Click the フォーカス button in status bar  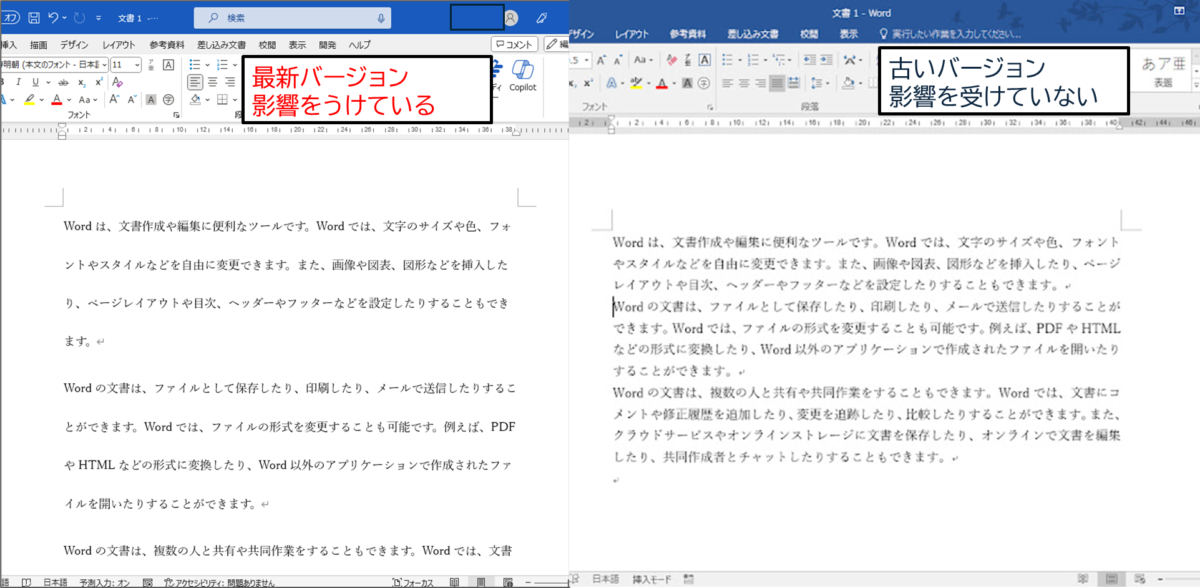coord(413,581)
